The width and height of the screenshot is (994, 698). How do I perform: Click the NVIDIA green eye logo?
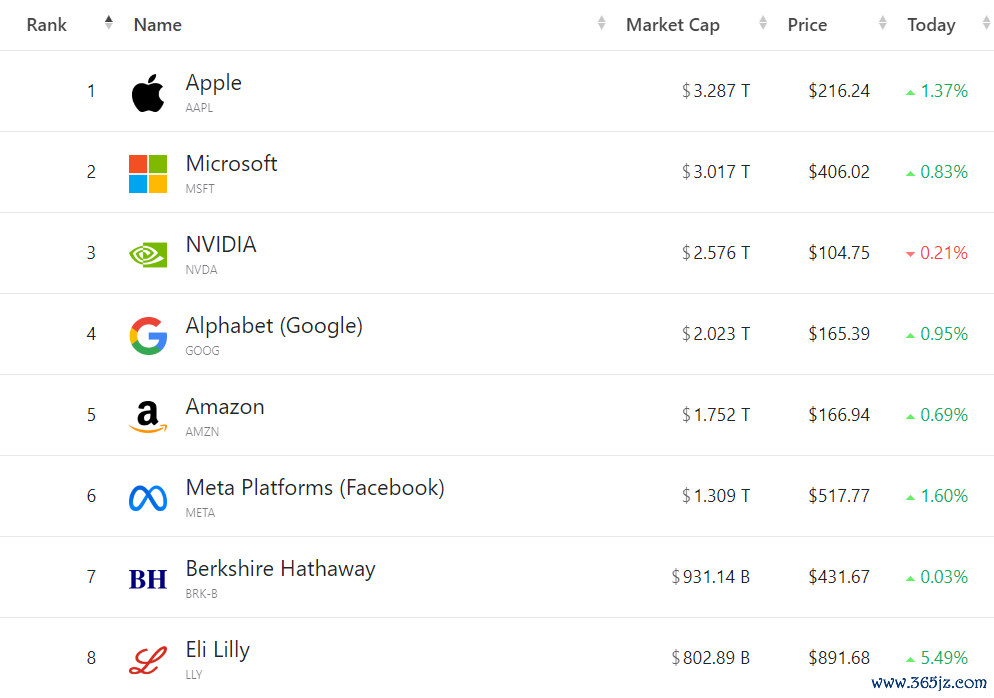coord(148,254)
